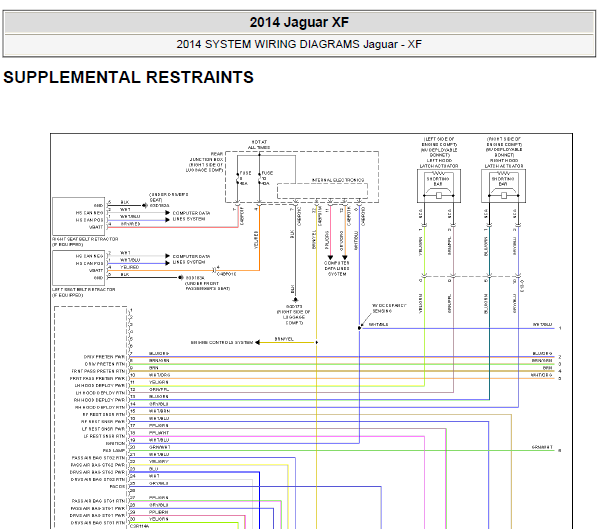Screen dimensions: 615x529
Task: Click the "PASS AIR BAG STG2 PWR" label
Action: coord(98,465)
